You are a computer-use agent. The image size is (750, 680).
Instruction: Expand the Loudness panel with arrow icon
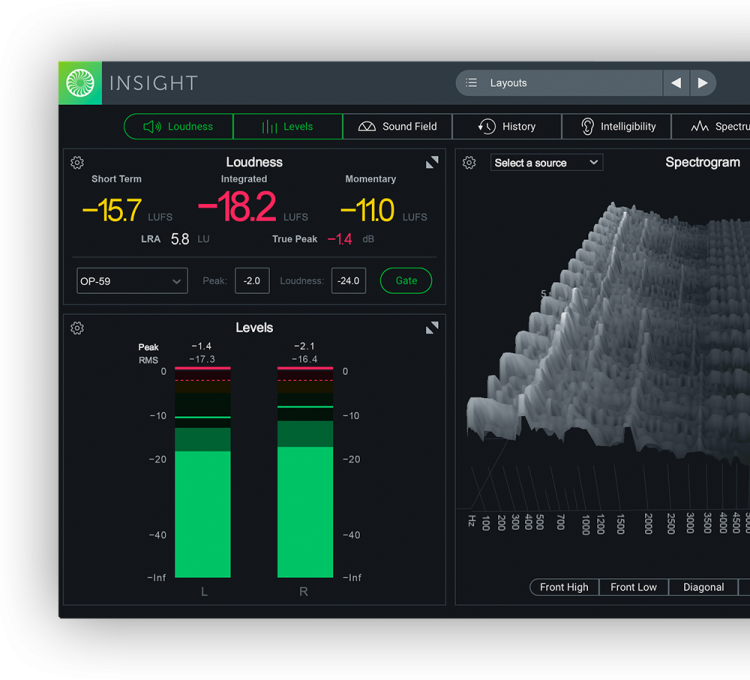coord(432,163)
